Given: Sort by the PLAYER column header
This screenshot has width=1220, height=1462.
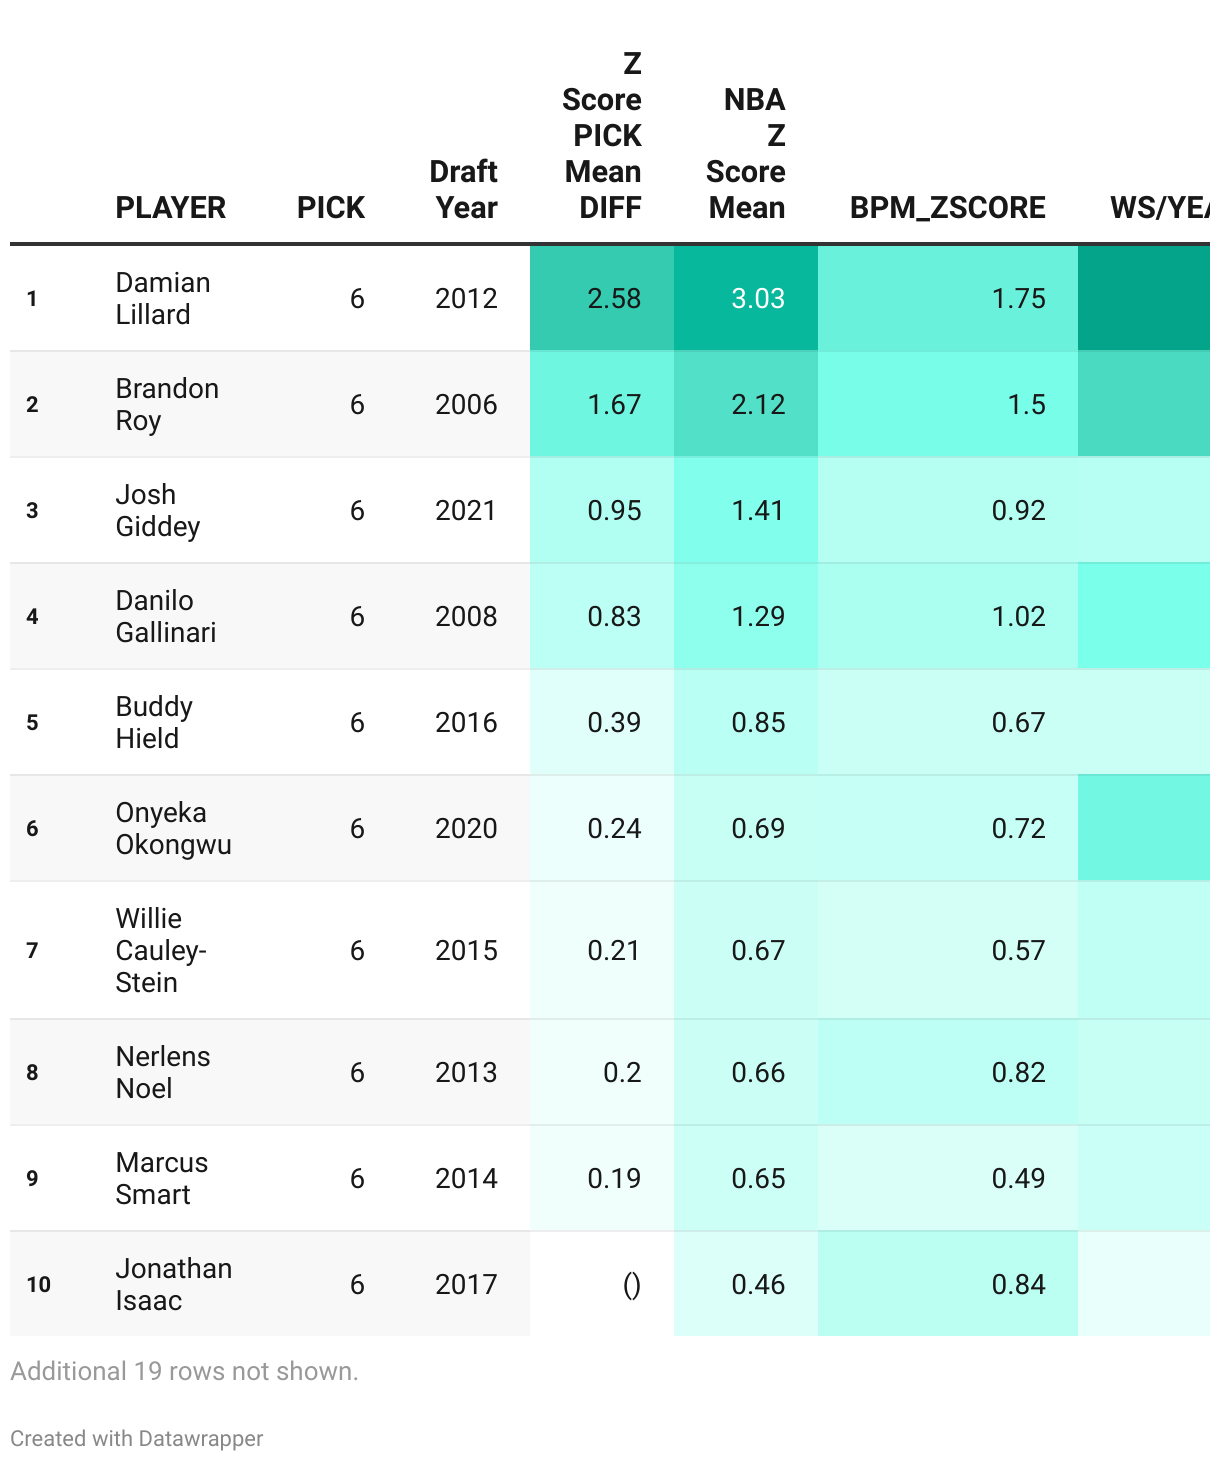Looking at the screenshot, I should 171,207.
